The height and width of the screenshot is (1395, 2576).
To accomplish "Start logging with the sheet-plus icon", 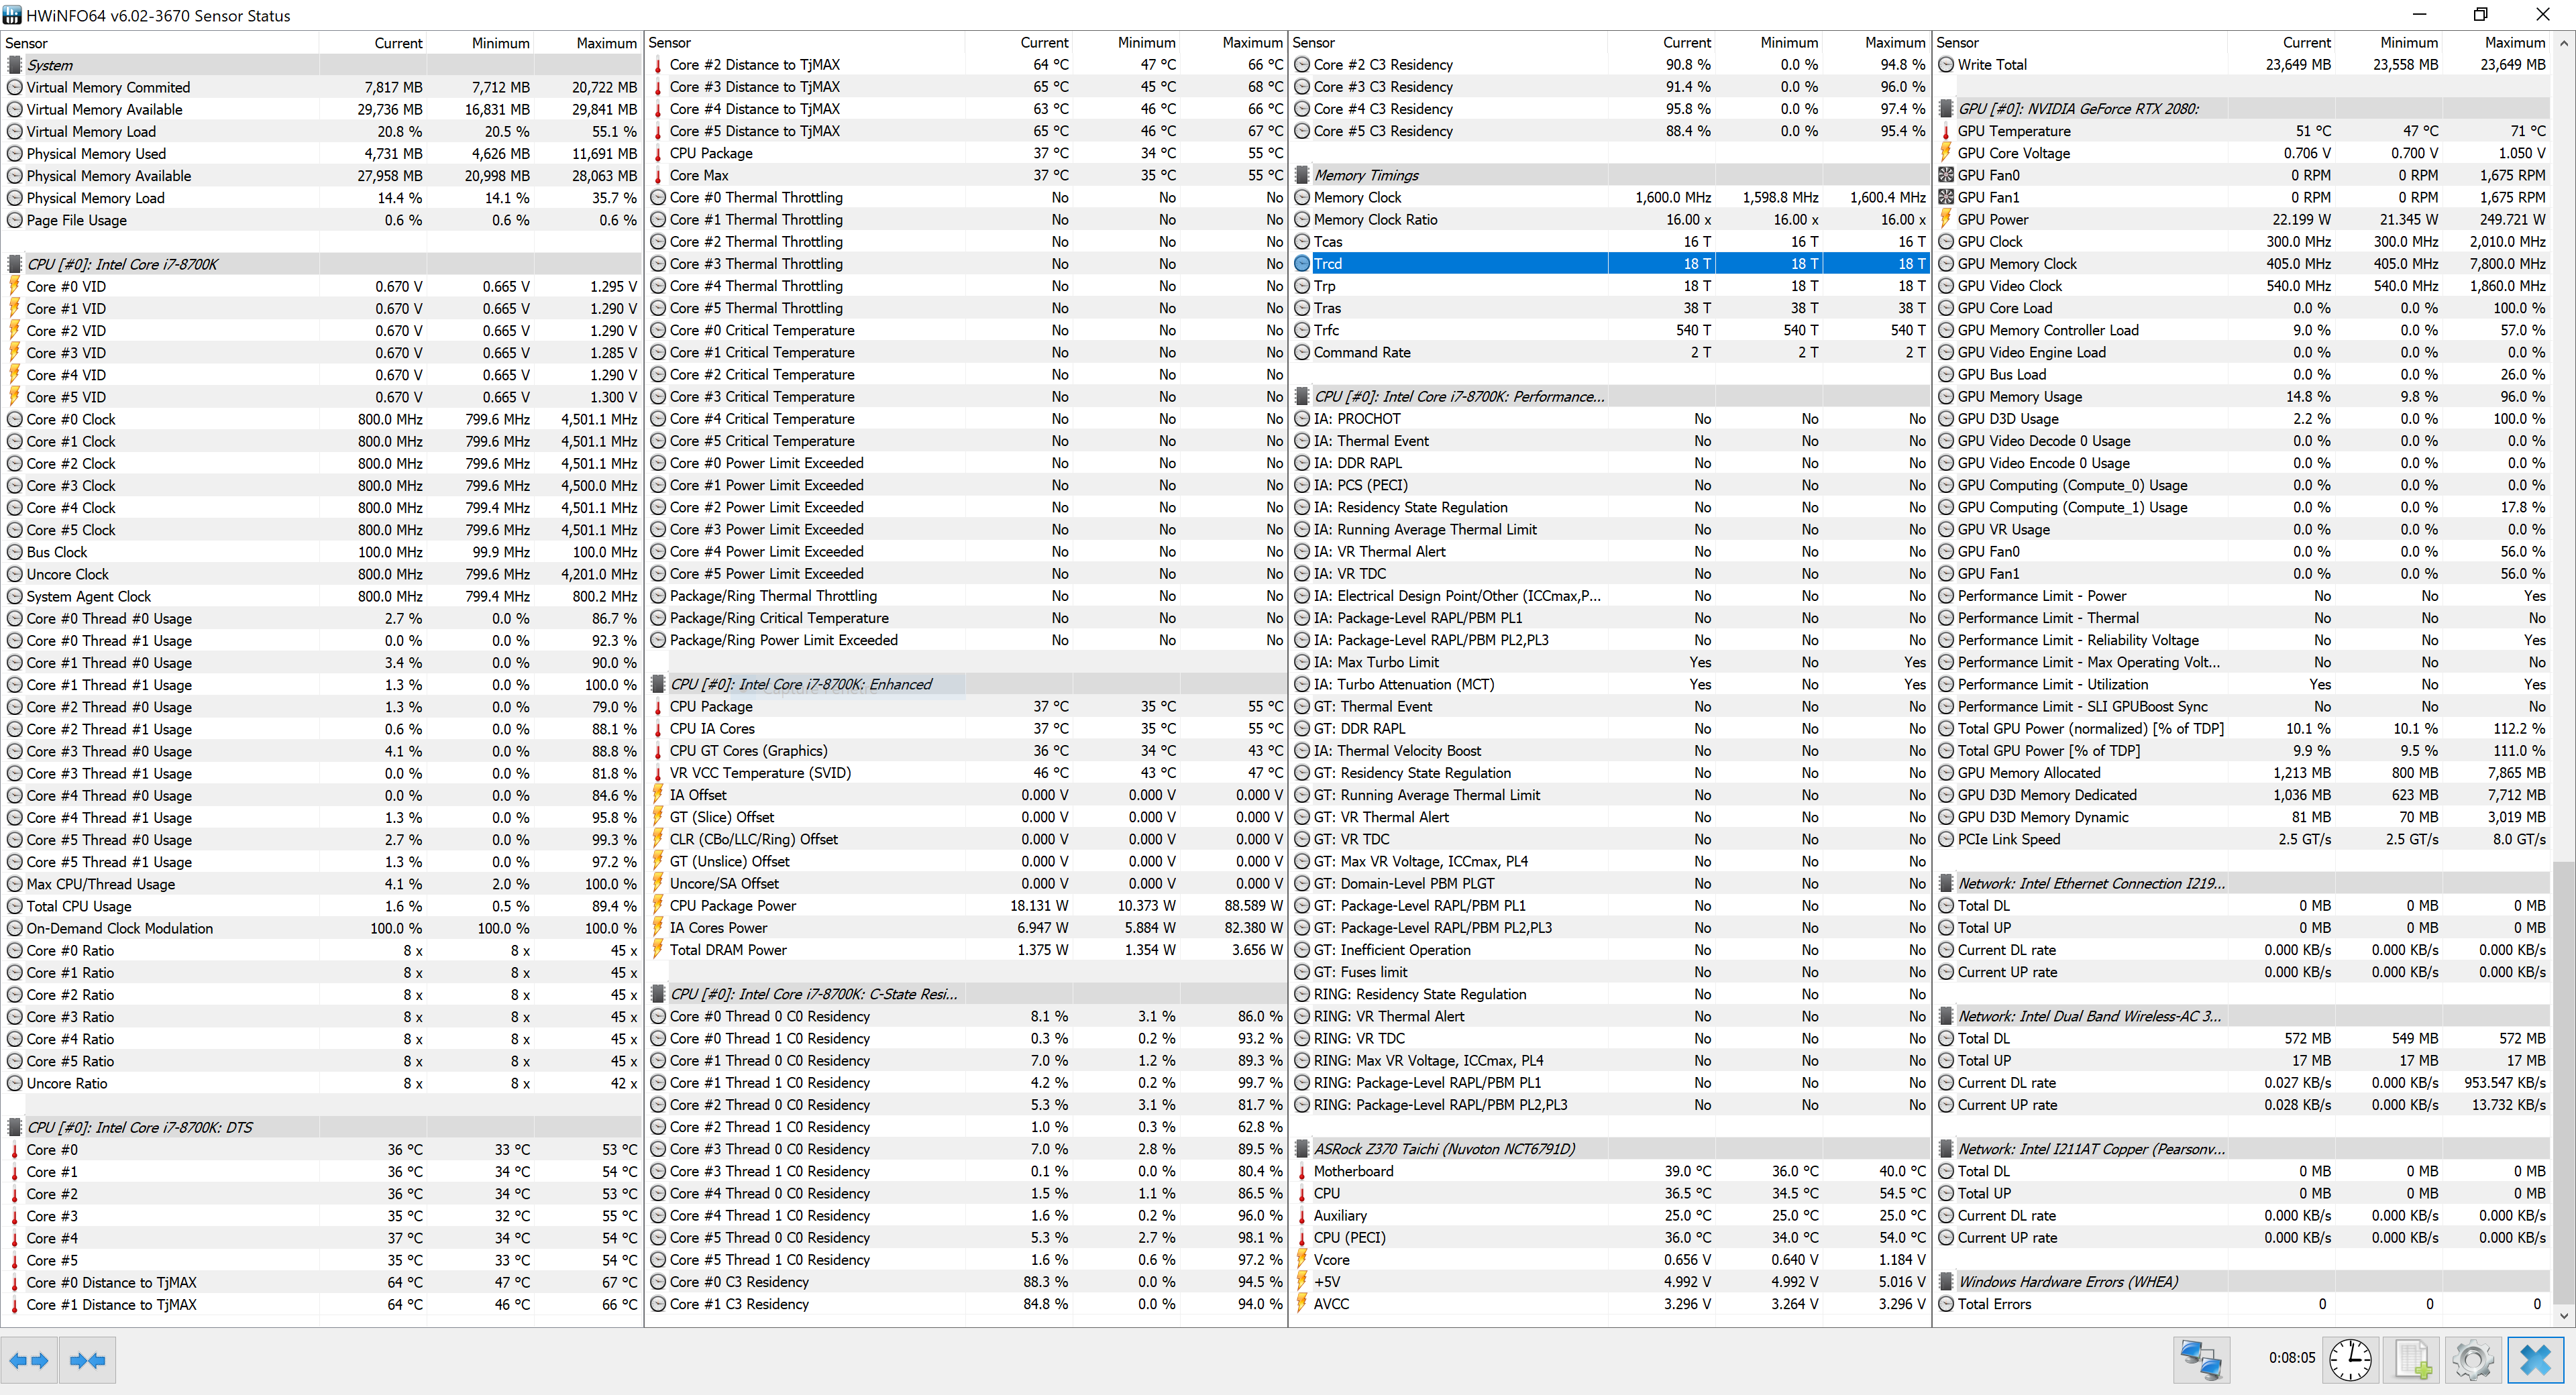I will click(x=2413, y=1360).
